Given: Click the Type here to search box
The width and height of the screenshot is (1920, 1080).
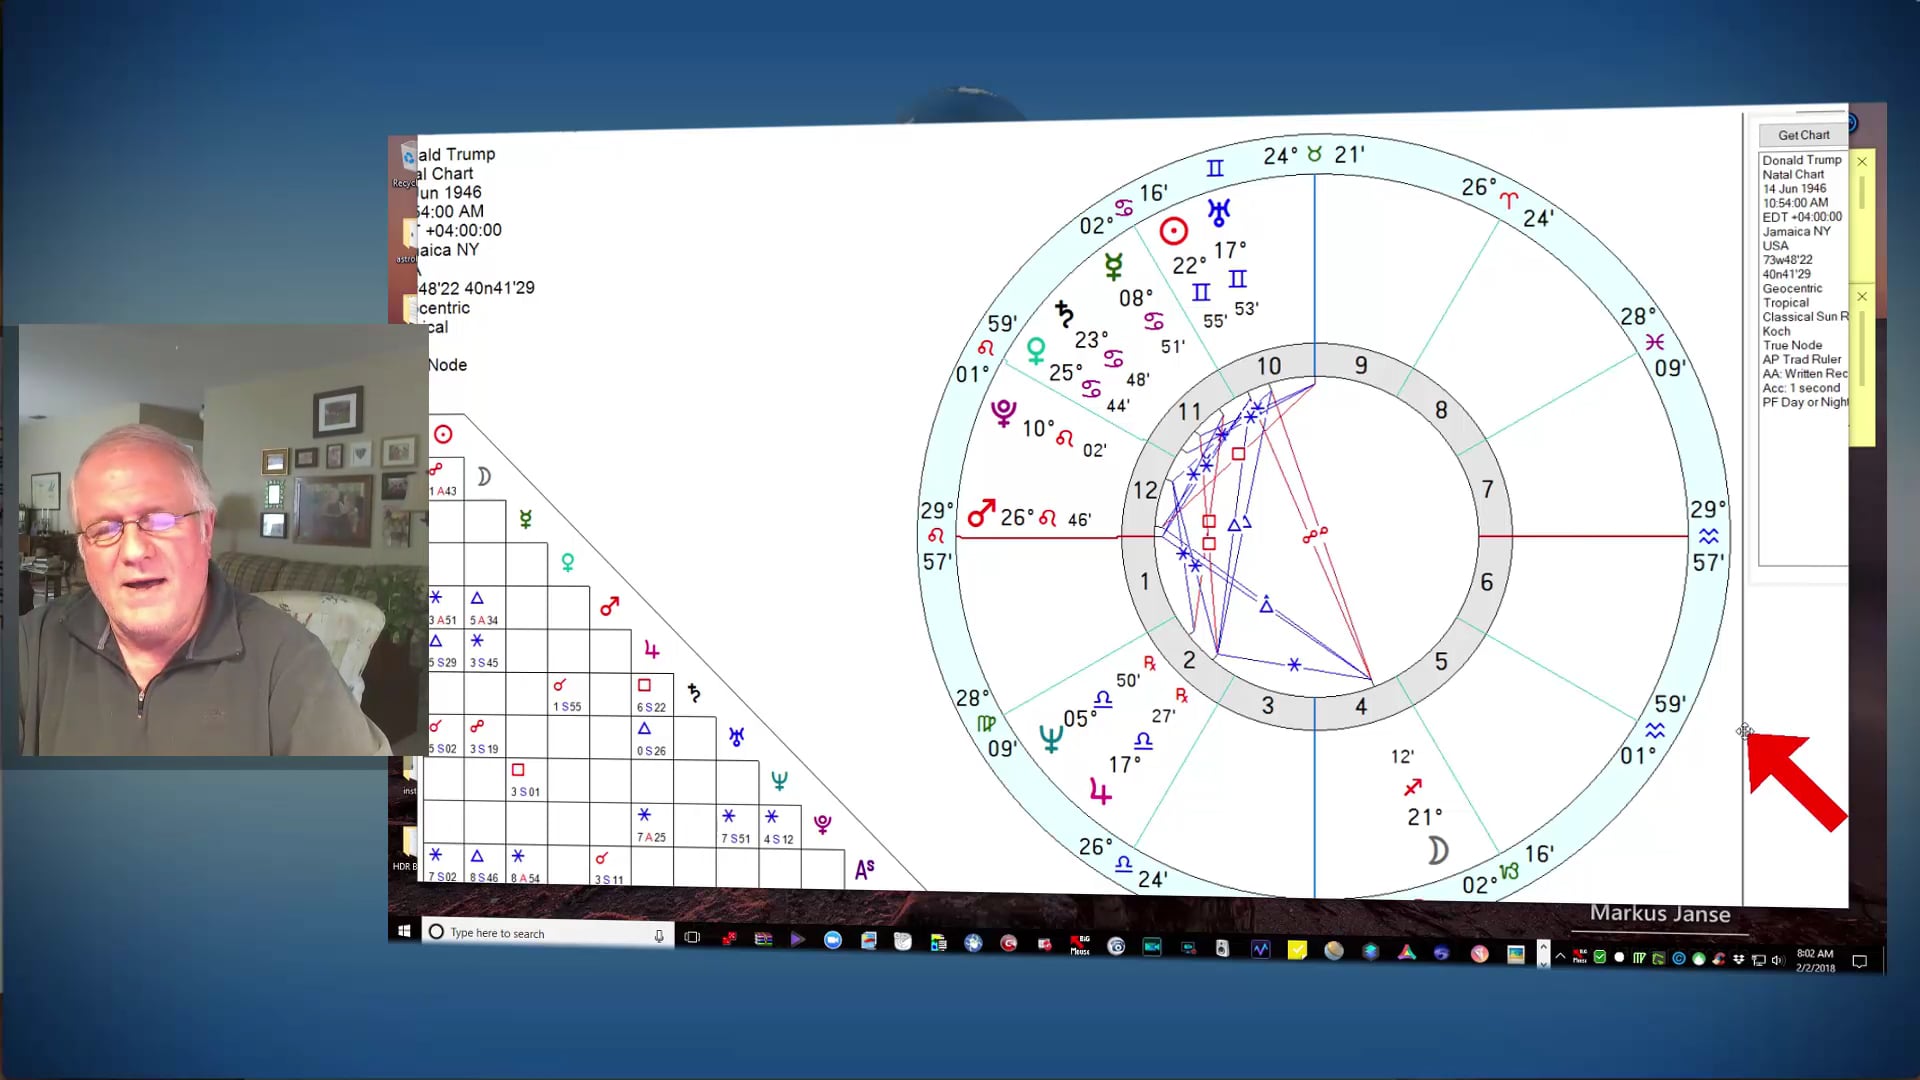Looking at the screenshot, I should pos(547,933).
